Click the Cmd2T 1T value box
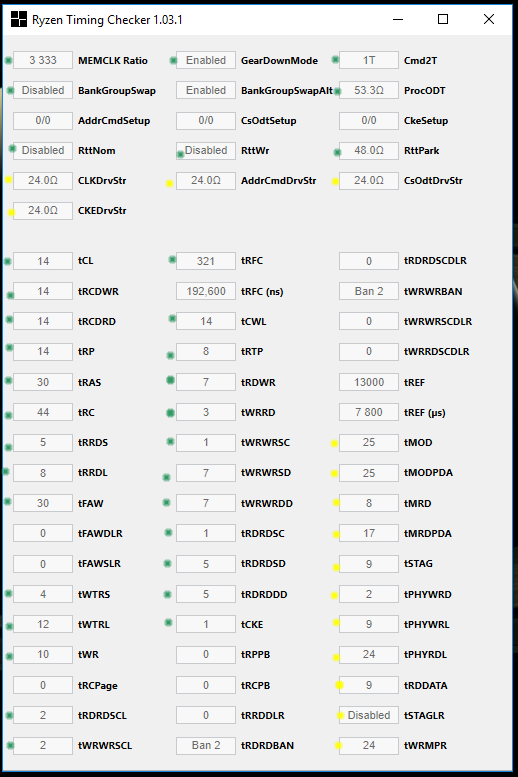This screenshot has height=777, width=518. pyautogui.click(x=369, y=60)
